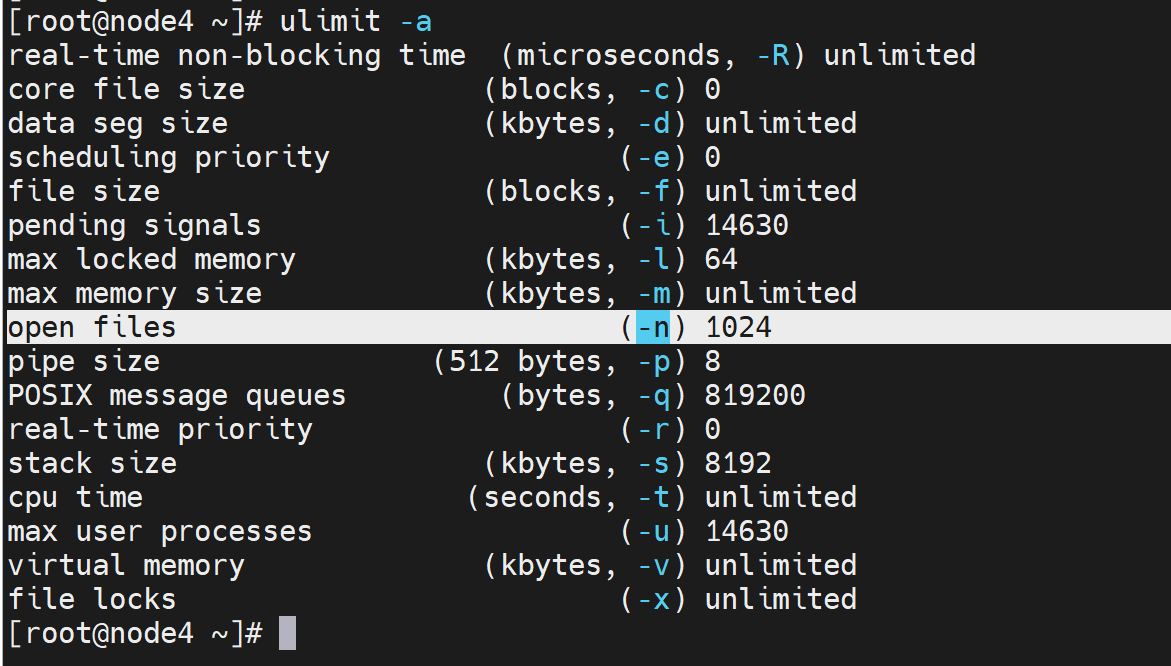Click the "max user processes" label
Screen dimensions: 1171x666
160,531
